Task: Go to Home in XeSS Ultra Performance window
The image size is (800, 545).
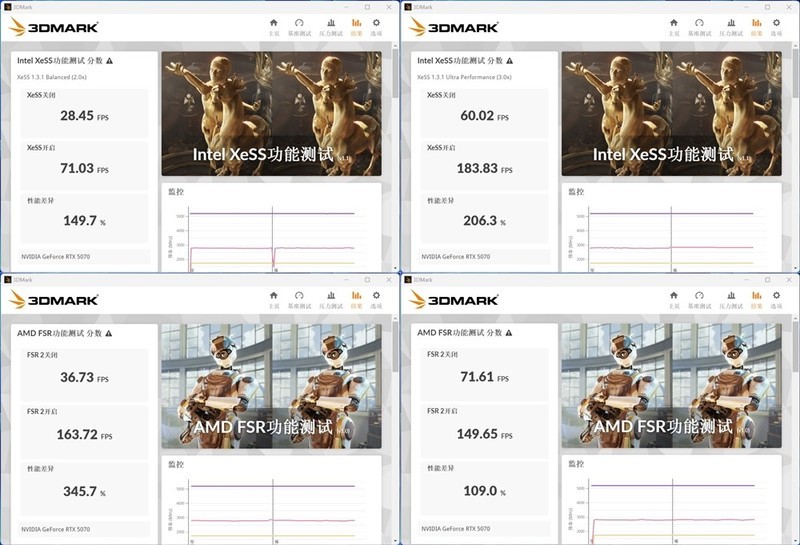Action: point(673,23)
